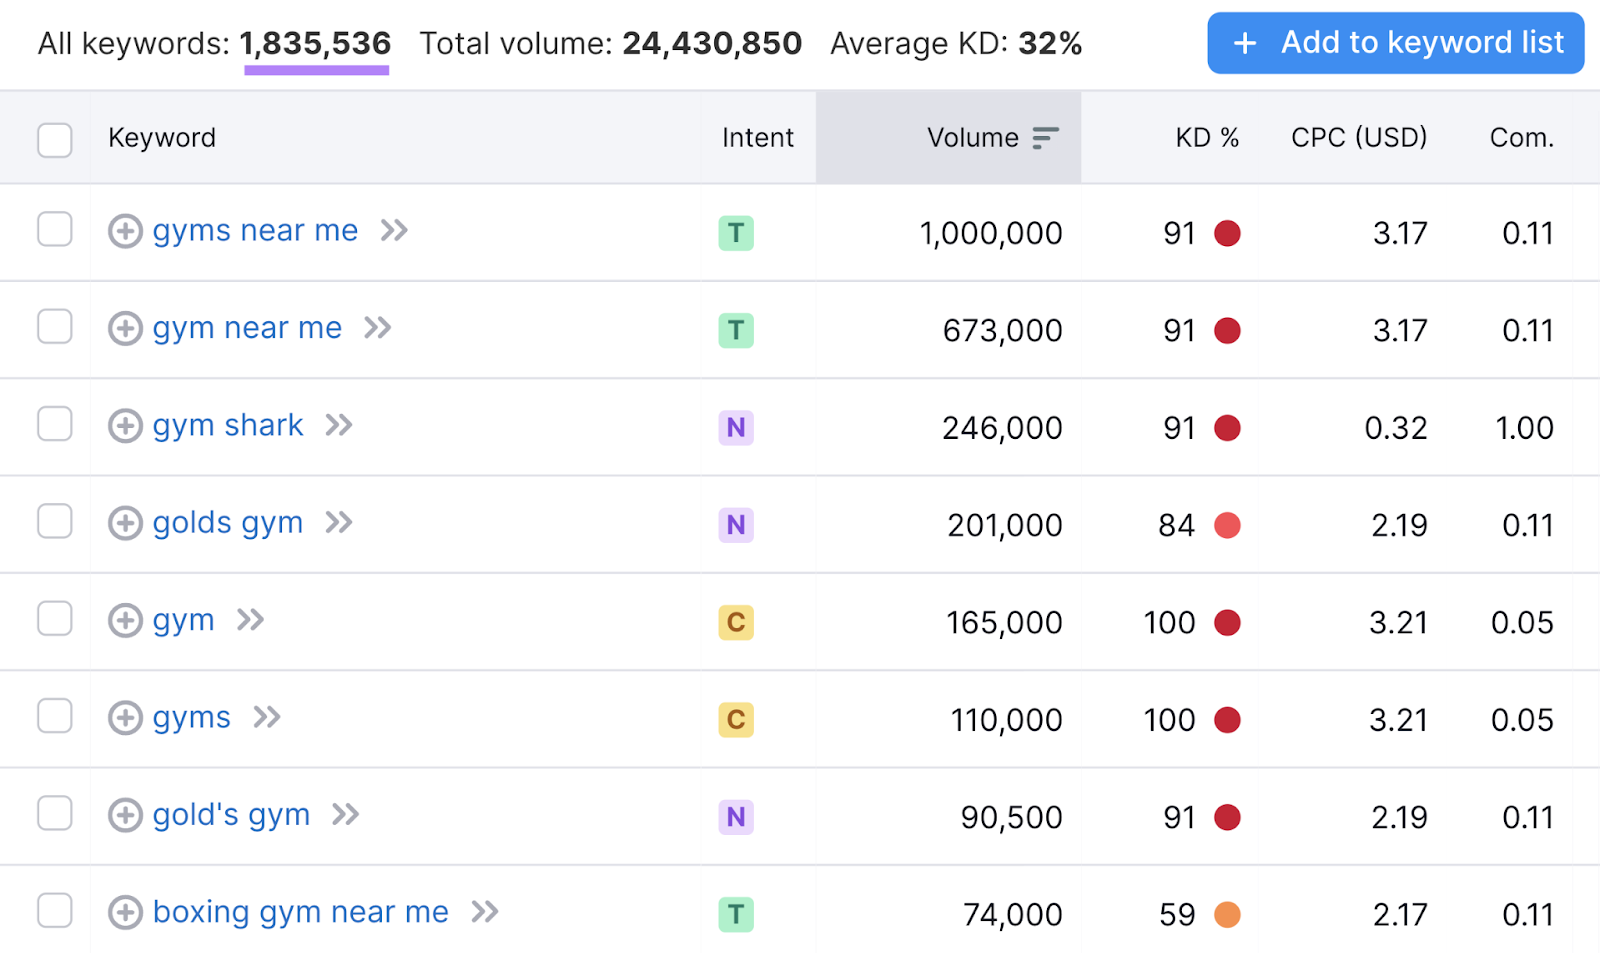This screenshot has height=953, width=1600.
Task: Click red KD indicator for "golds gym"
Action: [1229, 525]
